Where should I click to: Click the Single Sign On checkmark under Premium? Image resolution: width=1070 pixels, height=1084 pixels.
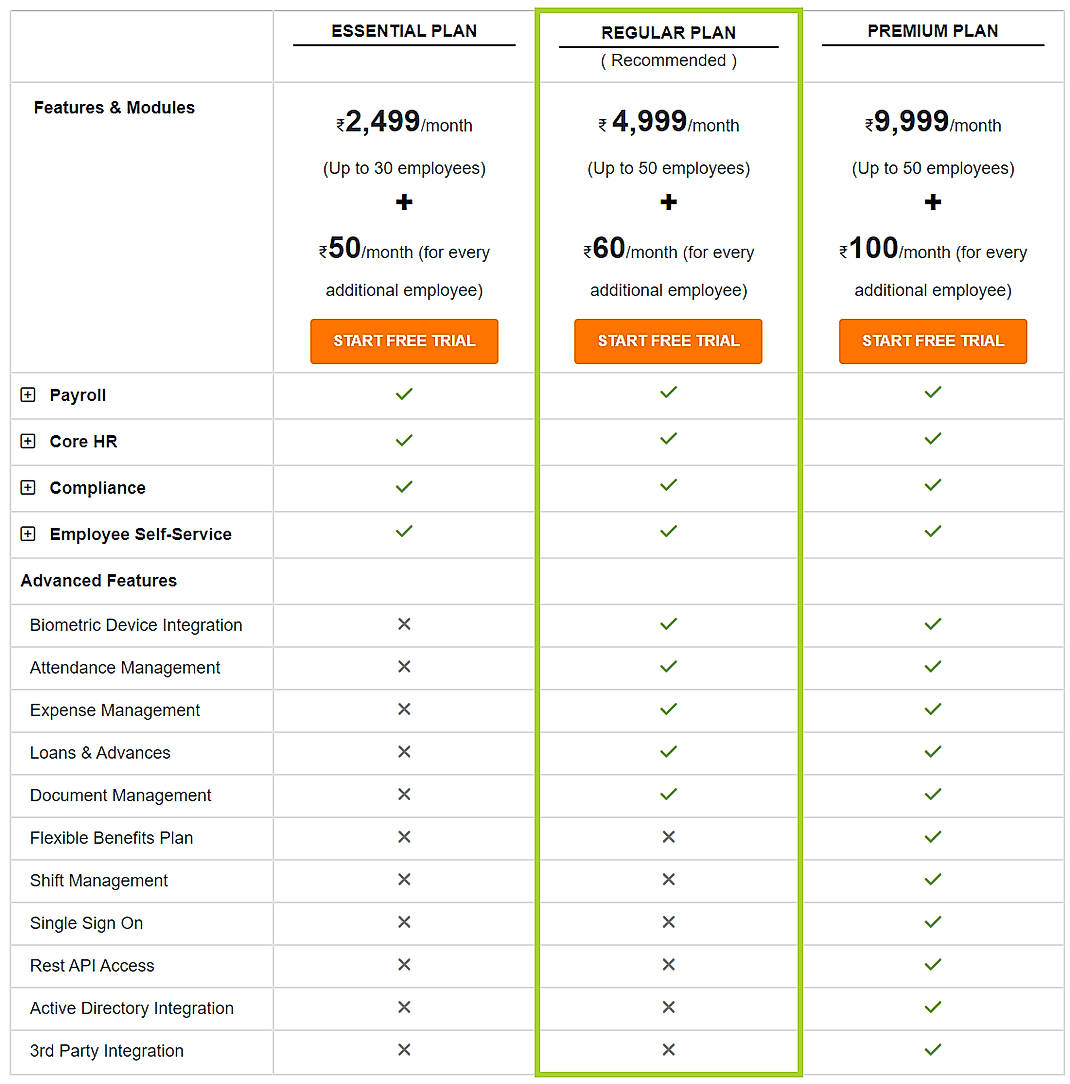[x=932, y=921]
